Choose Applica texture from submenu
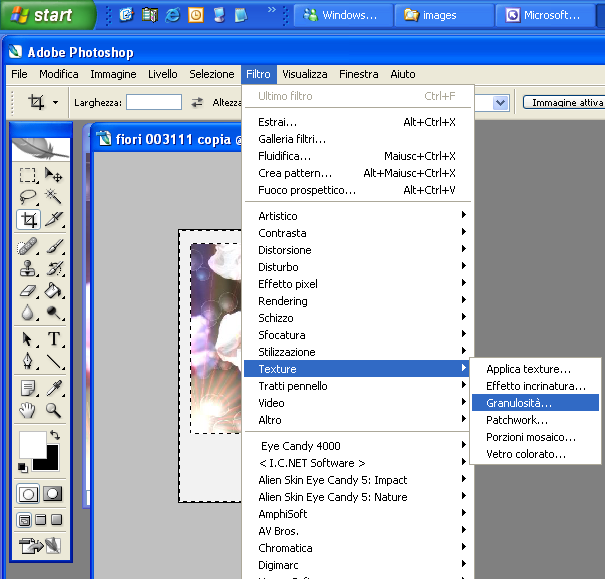 tap(536, 369)
